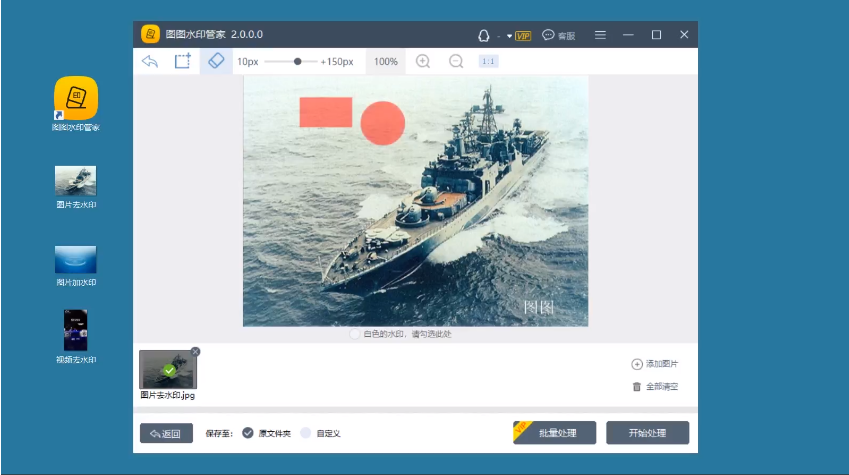Screen dimensions: 849x475
Task: Zoom in with the magnifier plus icon
Action: [x=423, y=61]
